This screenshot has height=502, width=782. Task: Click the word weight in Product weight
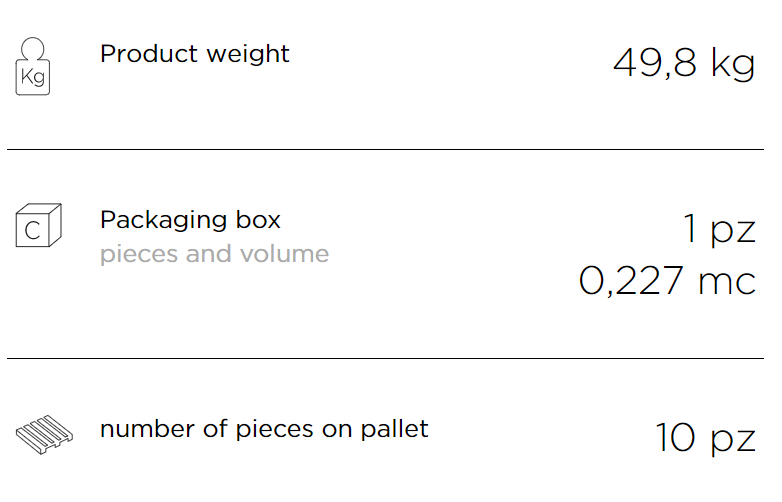(248, 54)
